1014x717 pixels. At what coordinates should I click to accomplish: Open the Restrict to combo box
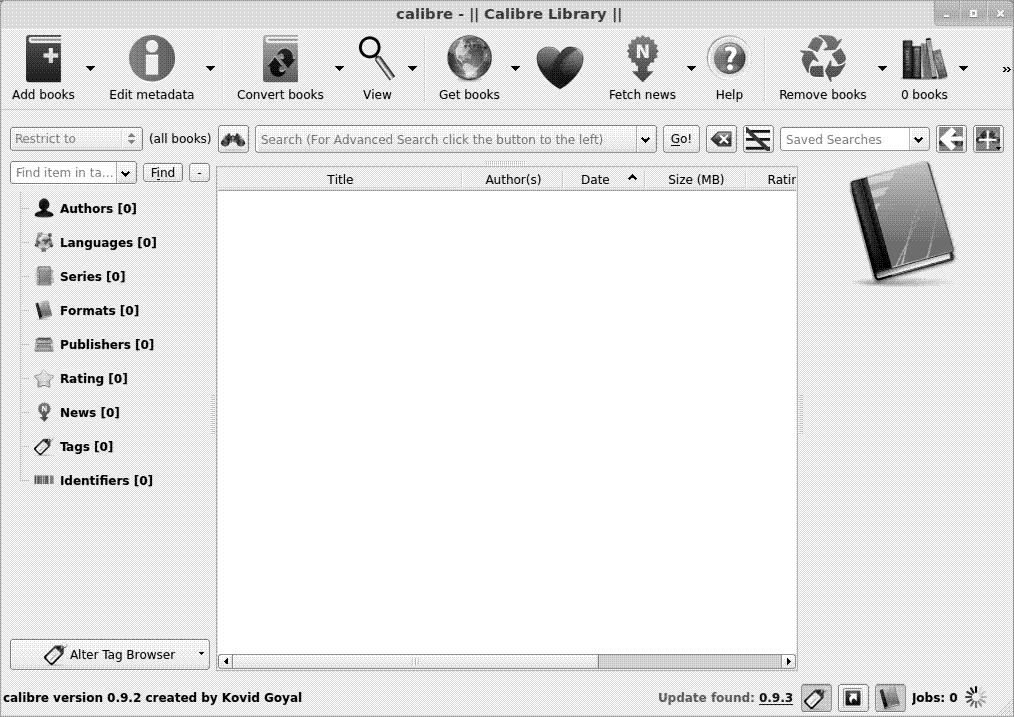point(76,138)
